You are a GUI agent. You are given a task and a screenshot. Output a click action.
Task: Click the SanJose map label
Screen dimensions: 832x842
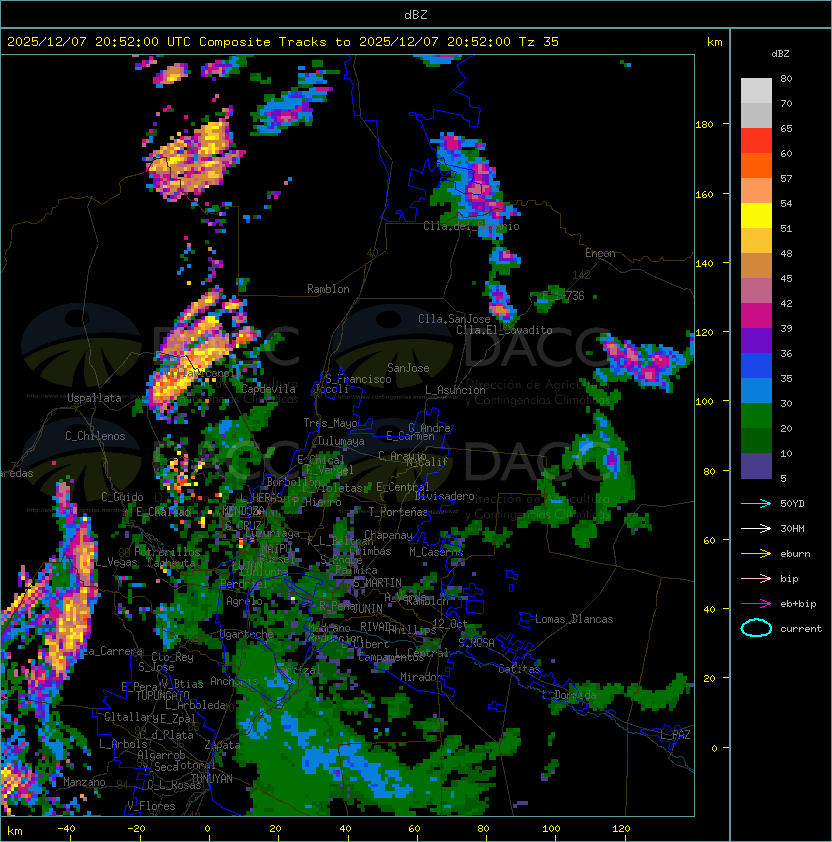click(x=408, y=368)
